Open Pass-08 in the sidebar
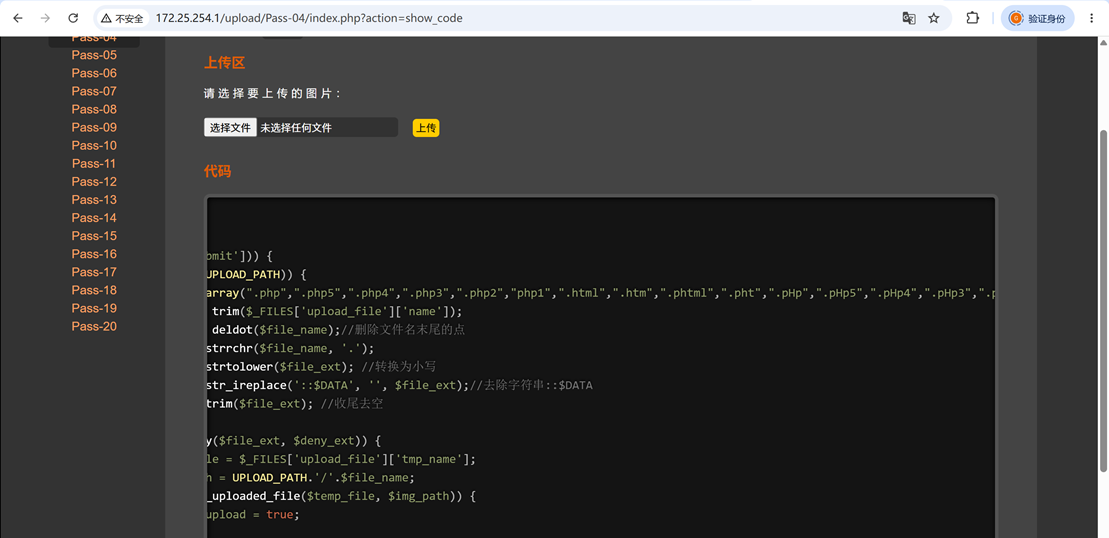 (94, 110)
